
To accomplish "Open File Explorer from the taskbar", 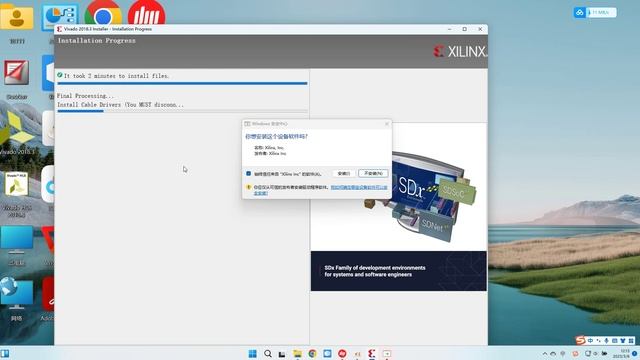I will coord(297,353).
